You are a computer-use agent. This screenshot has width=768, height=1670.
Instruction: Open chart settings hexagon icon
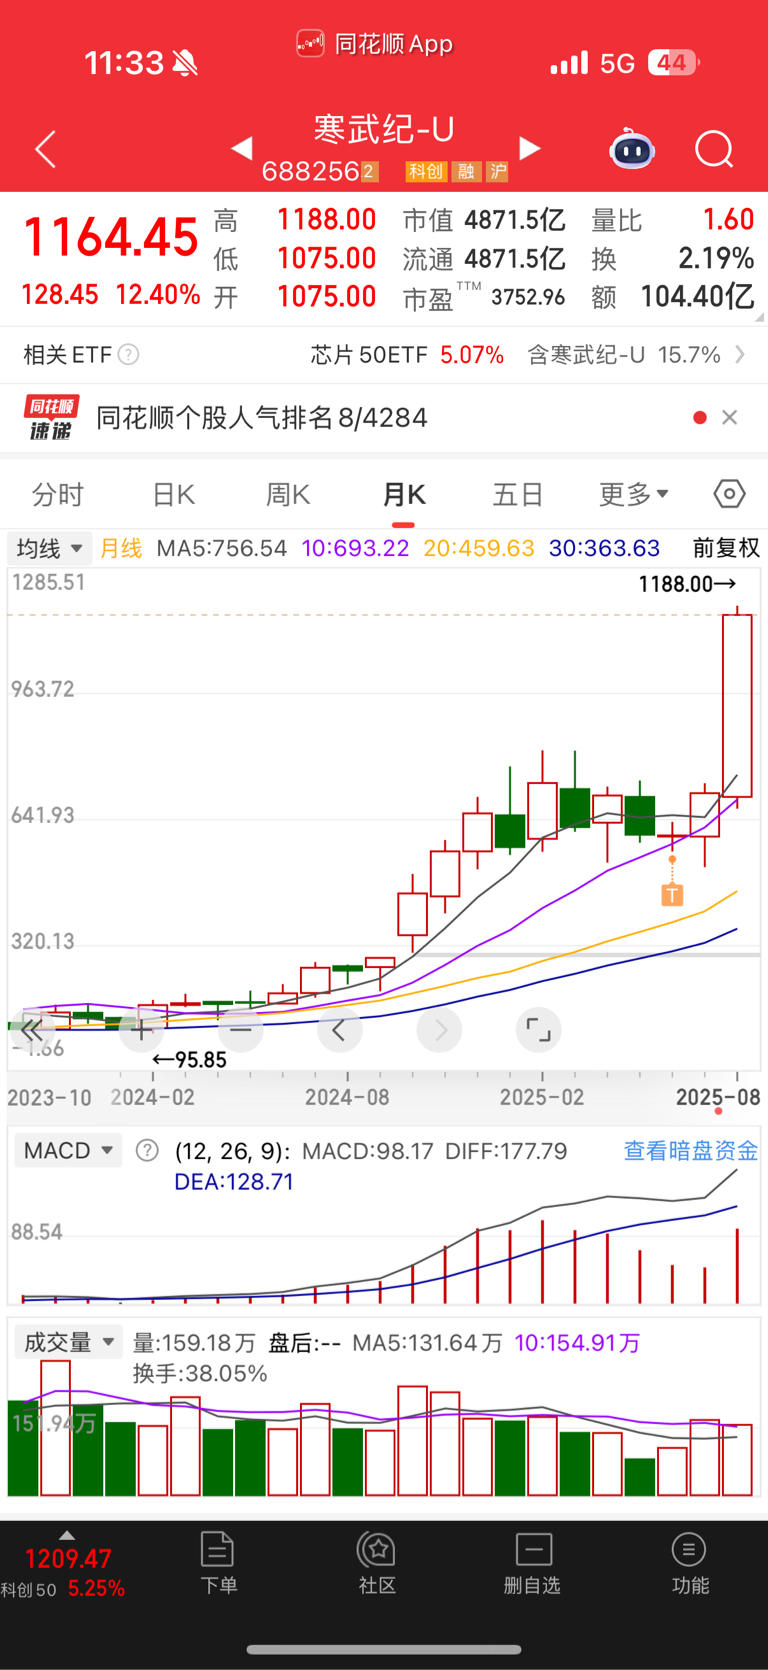point(730,494)
